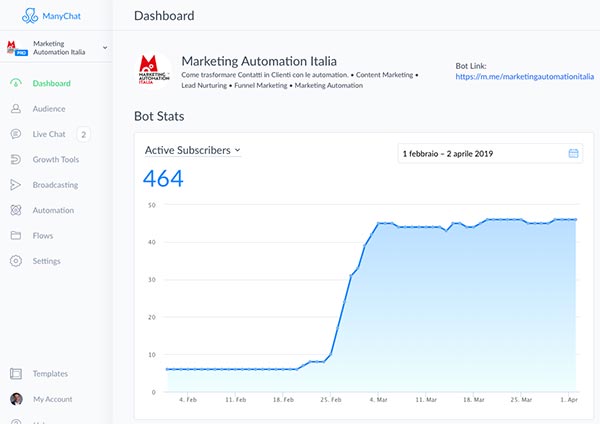
Task: Open Settings from sidebar
Action: click(47, 261)
